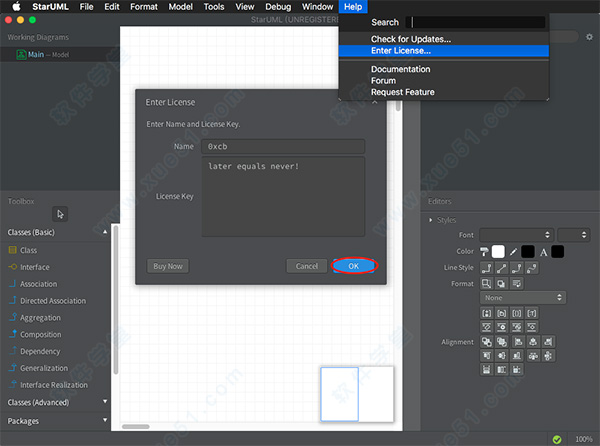This screenshot has height=446, width=600.
Task: Click the Name field containing '0xcb'
Action: 283,146
